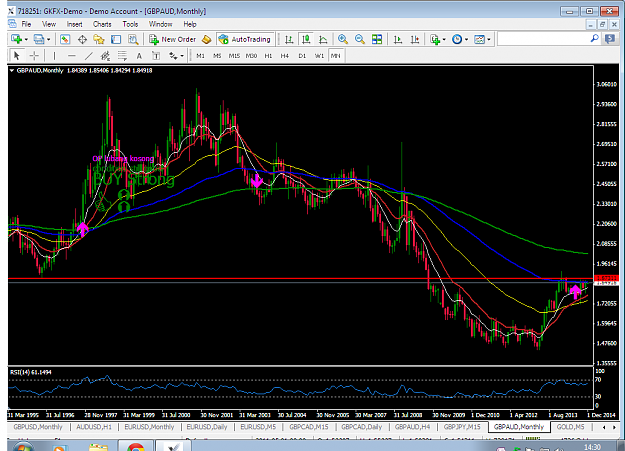This screenshot has height=451, width=625.
Task: Toggle the AutoTrading button
Action: point(245,39)
